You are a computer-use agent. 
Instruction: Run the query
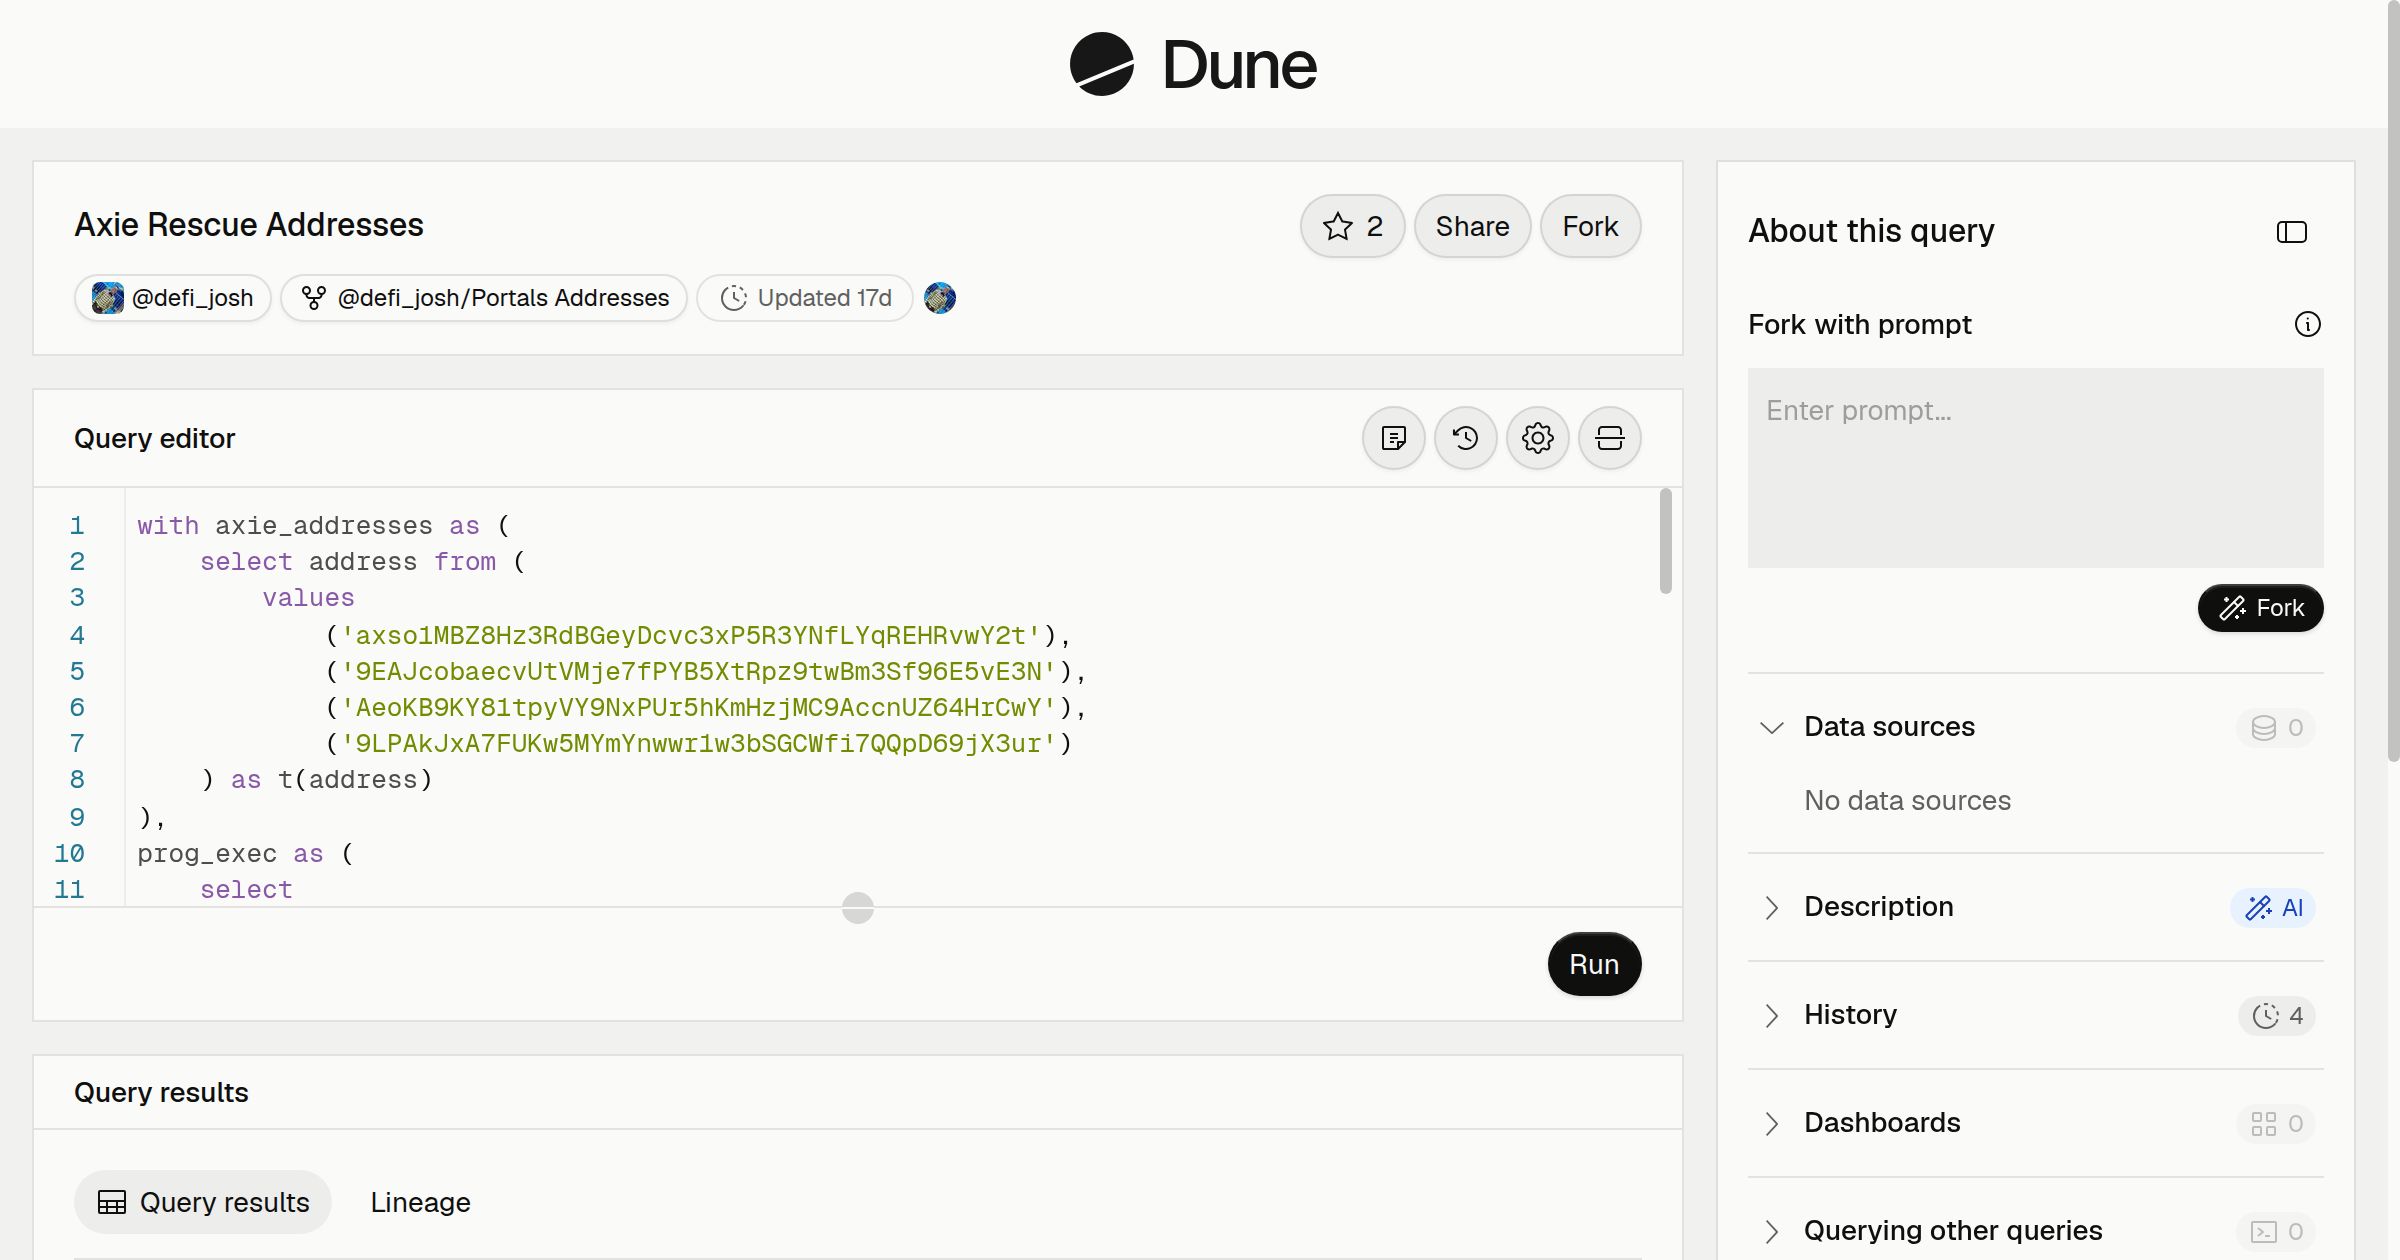click(x=1594, y=964)
